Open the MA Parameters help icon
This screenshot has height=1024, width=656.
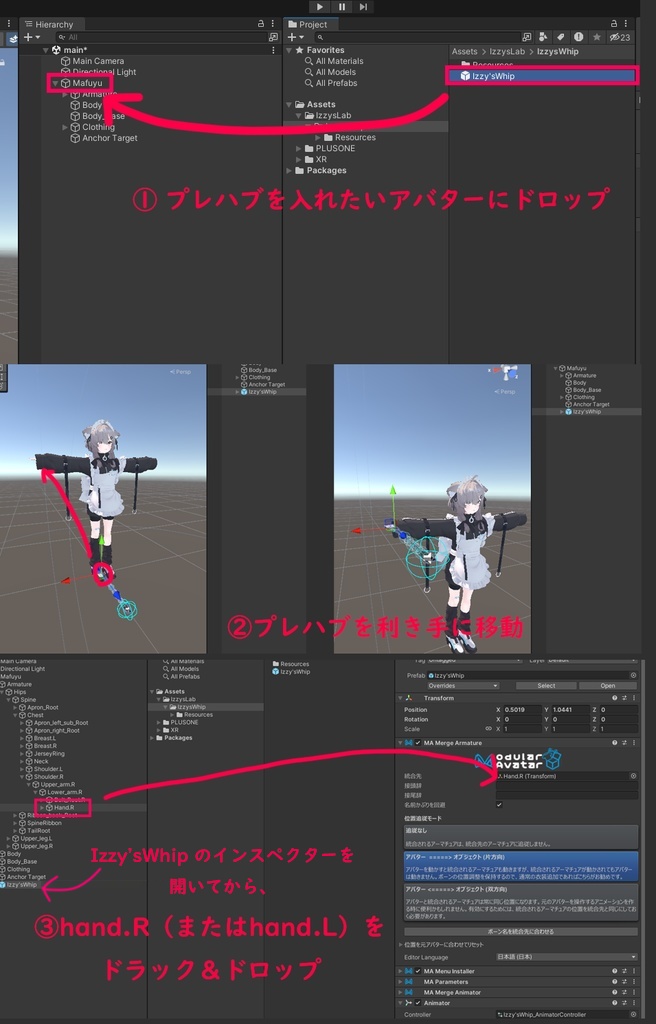tap(614, 982)
